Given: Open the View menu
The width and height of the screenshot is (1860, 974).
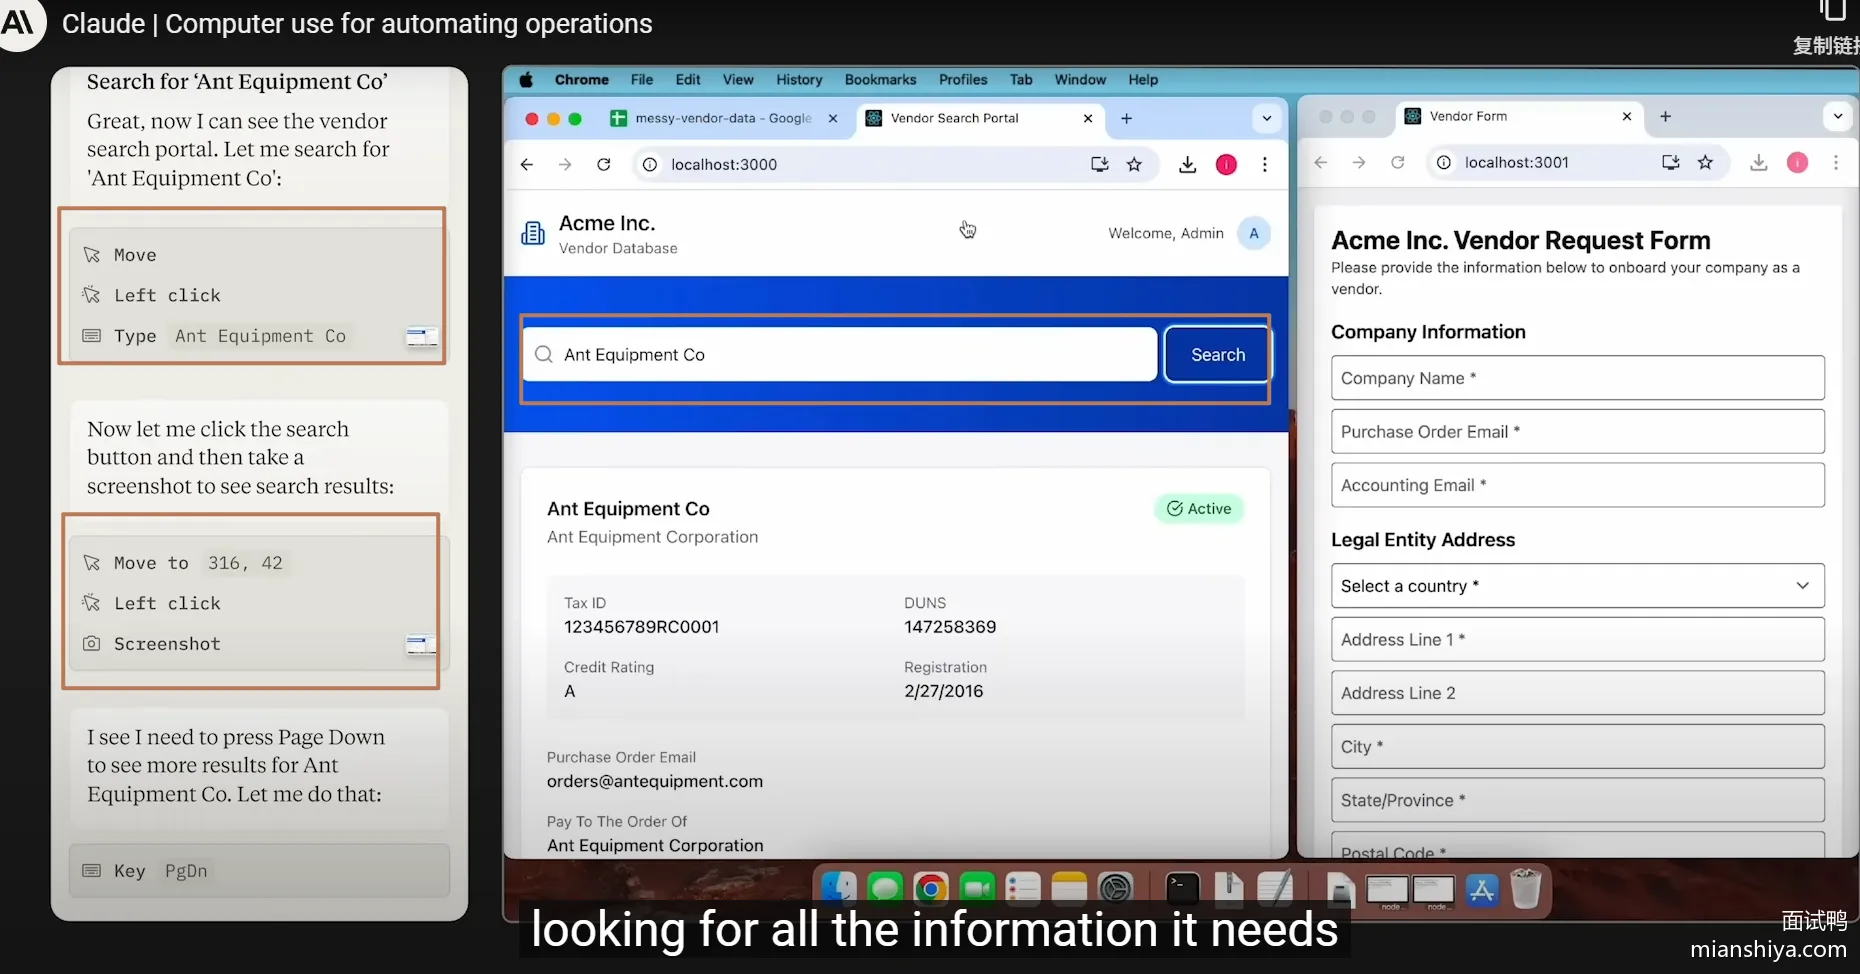Looking at the screenshot, I should click(x=738, y=80).
